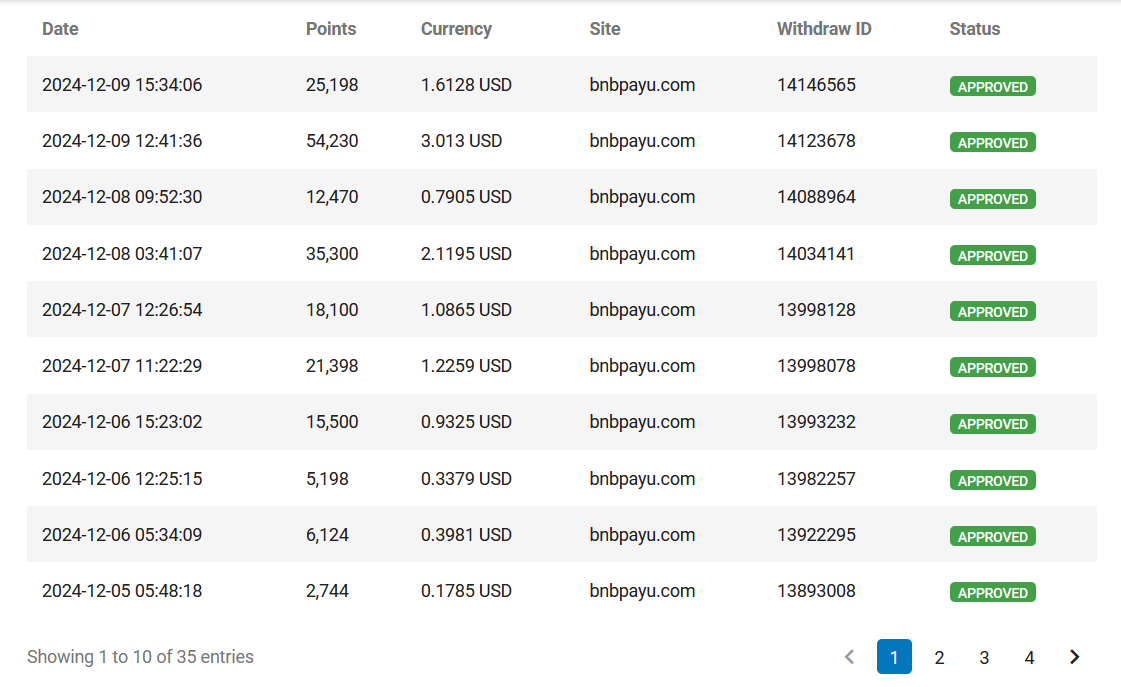The height and width of the screenshot is (687, 1121).
Task: Click the 'Showing 1 to 10 of 35 entries' text
Action: click(140, 657)
